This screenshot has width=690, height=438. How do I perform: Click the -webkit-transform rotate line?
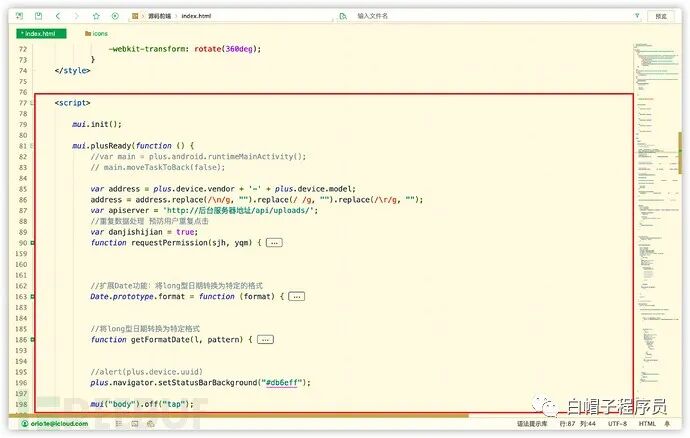coord(184,49)
